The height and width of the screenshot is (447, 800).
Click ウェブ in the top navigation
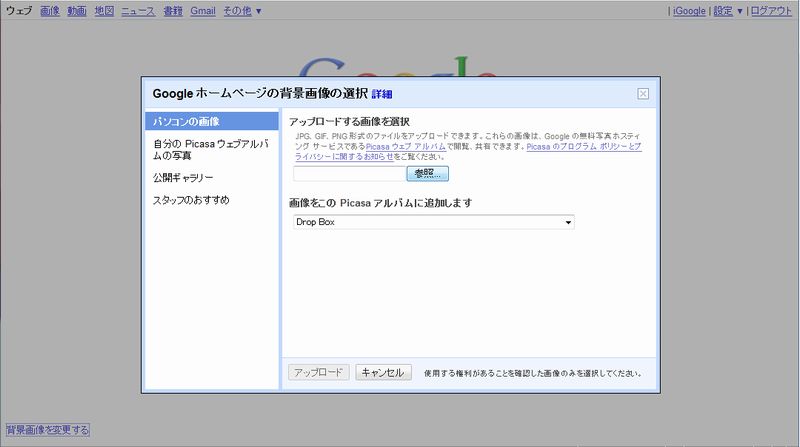tap(19, 11)
